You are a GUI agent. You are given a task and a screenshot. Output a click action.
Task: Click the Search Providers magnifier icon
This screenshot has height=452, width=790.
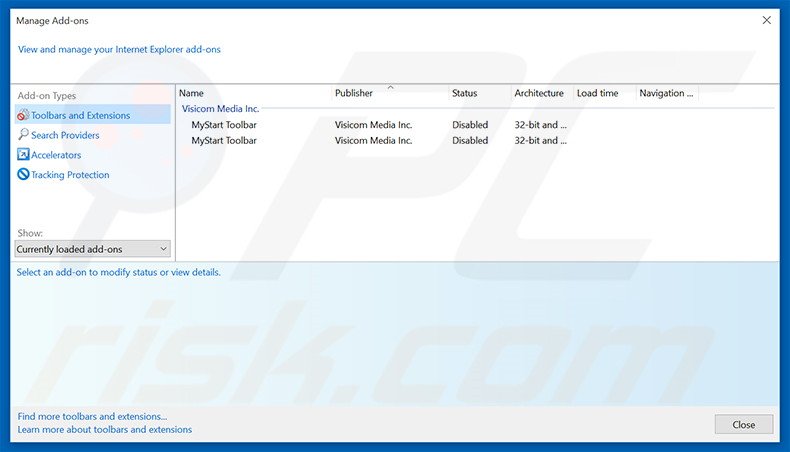tap(23, 135)
